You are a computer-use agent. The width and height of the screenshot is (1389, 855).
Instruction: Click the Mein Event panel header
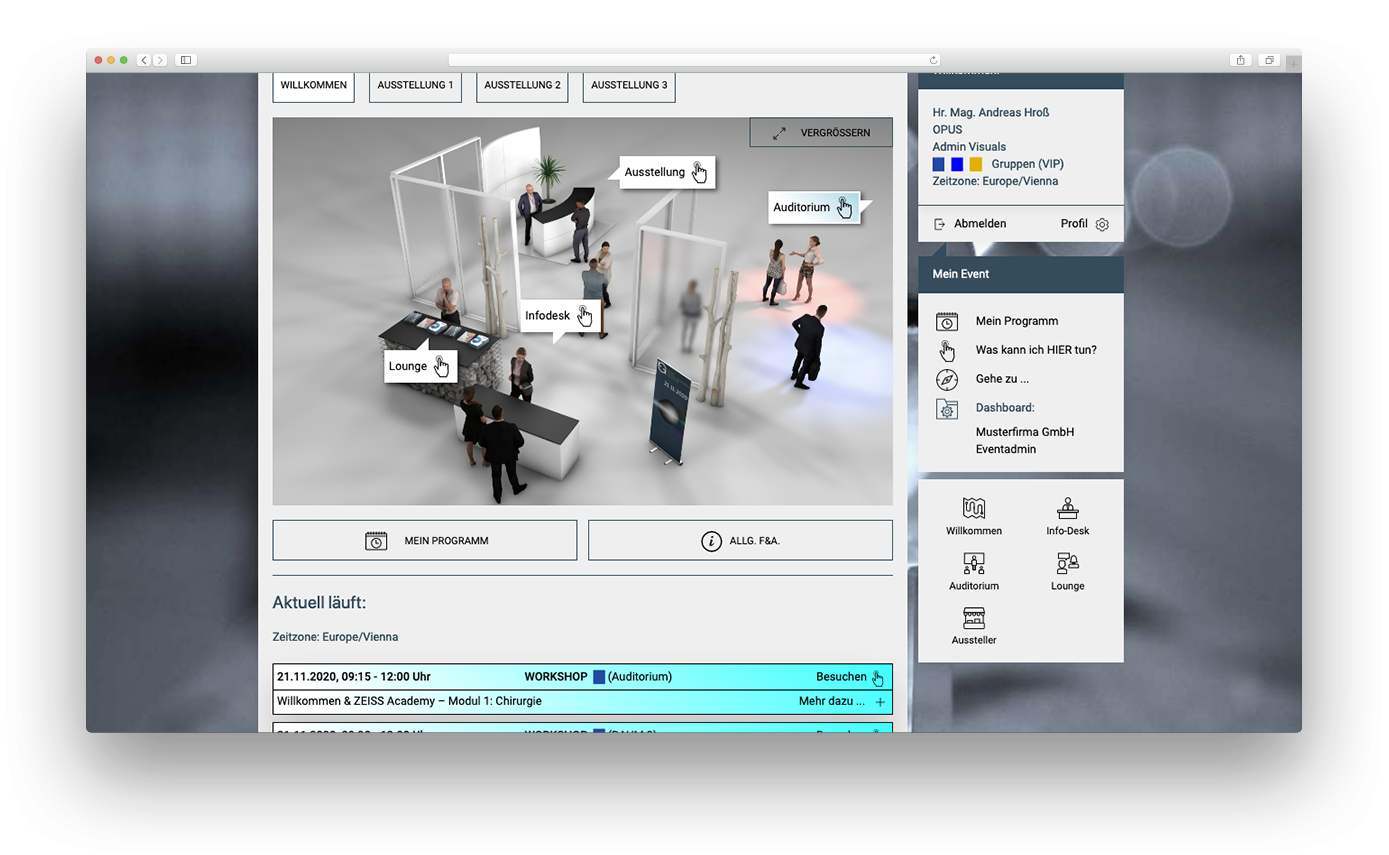pos(1021,274)
